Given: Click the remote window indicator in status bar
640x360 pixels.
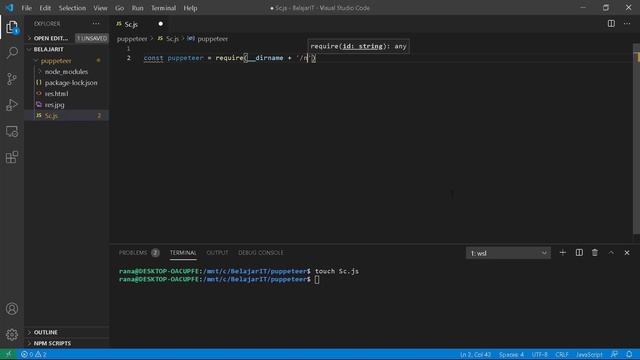Looking at the screenshot, I should (8, 354).
